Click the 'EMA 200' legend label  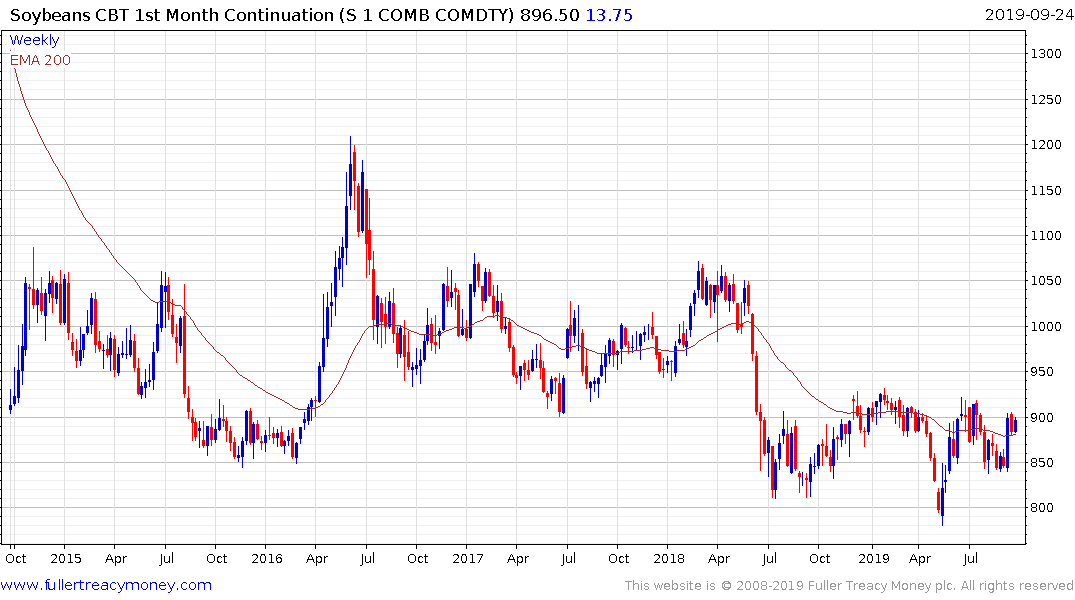tap(40, 60)
